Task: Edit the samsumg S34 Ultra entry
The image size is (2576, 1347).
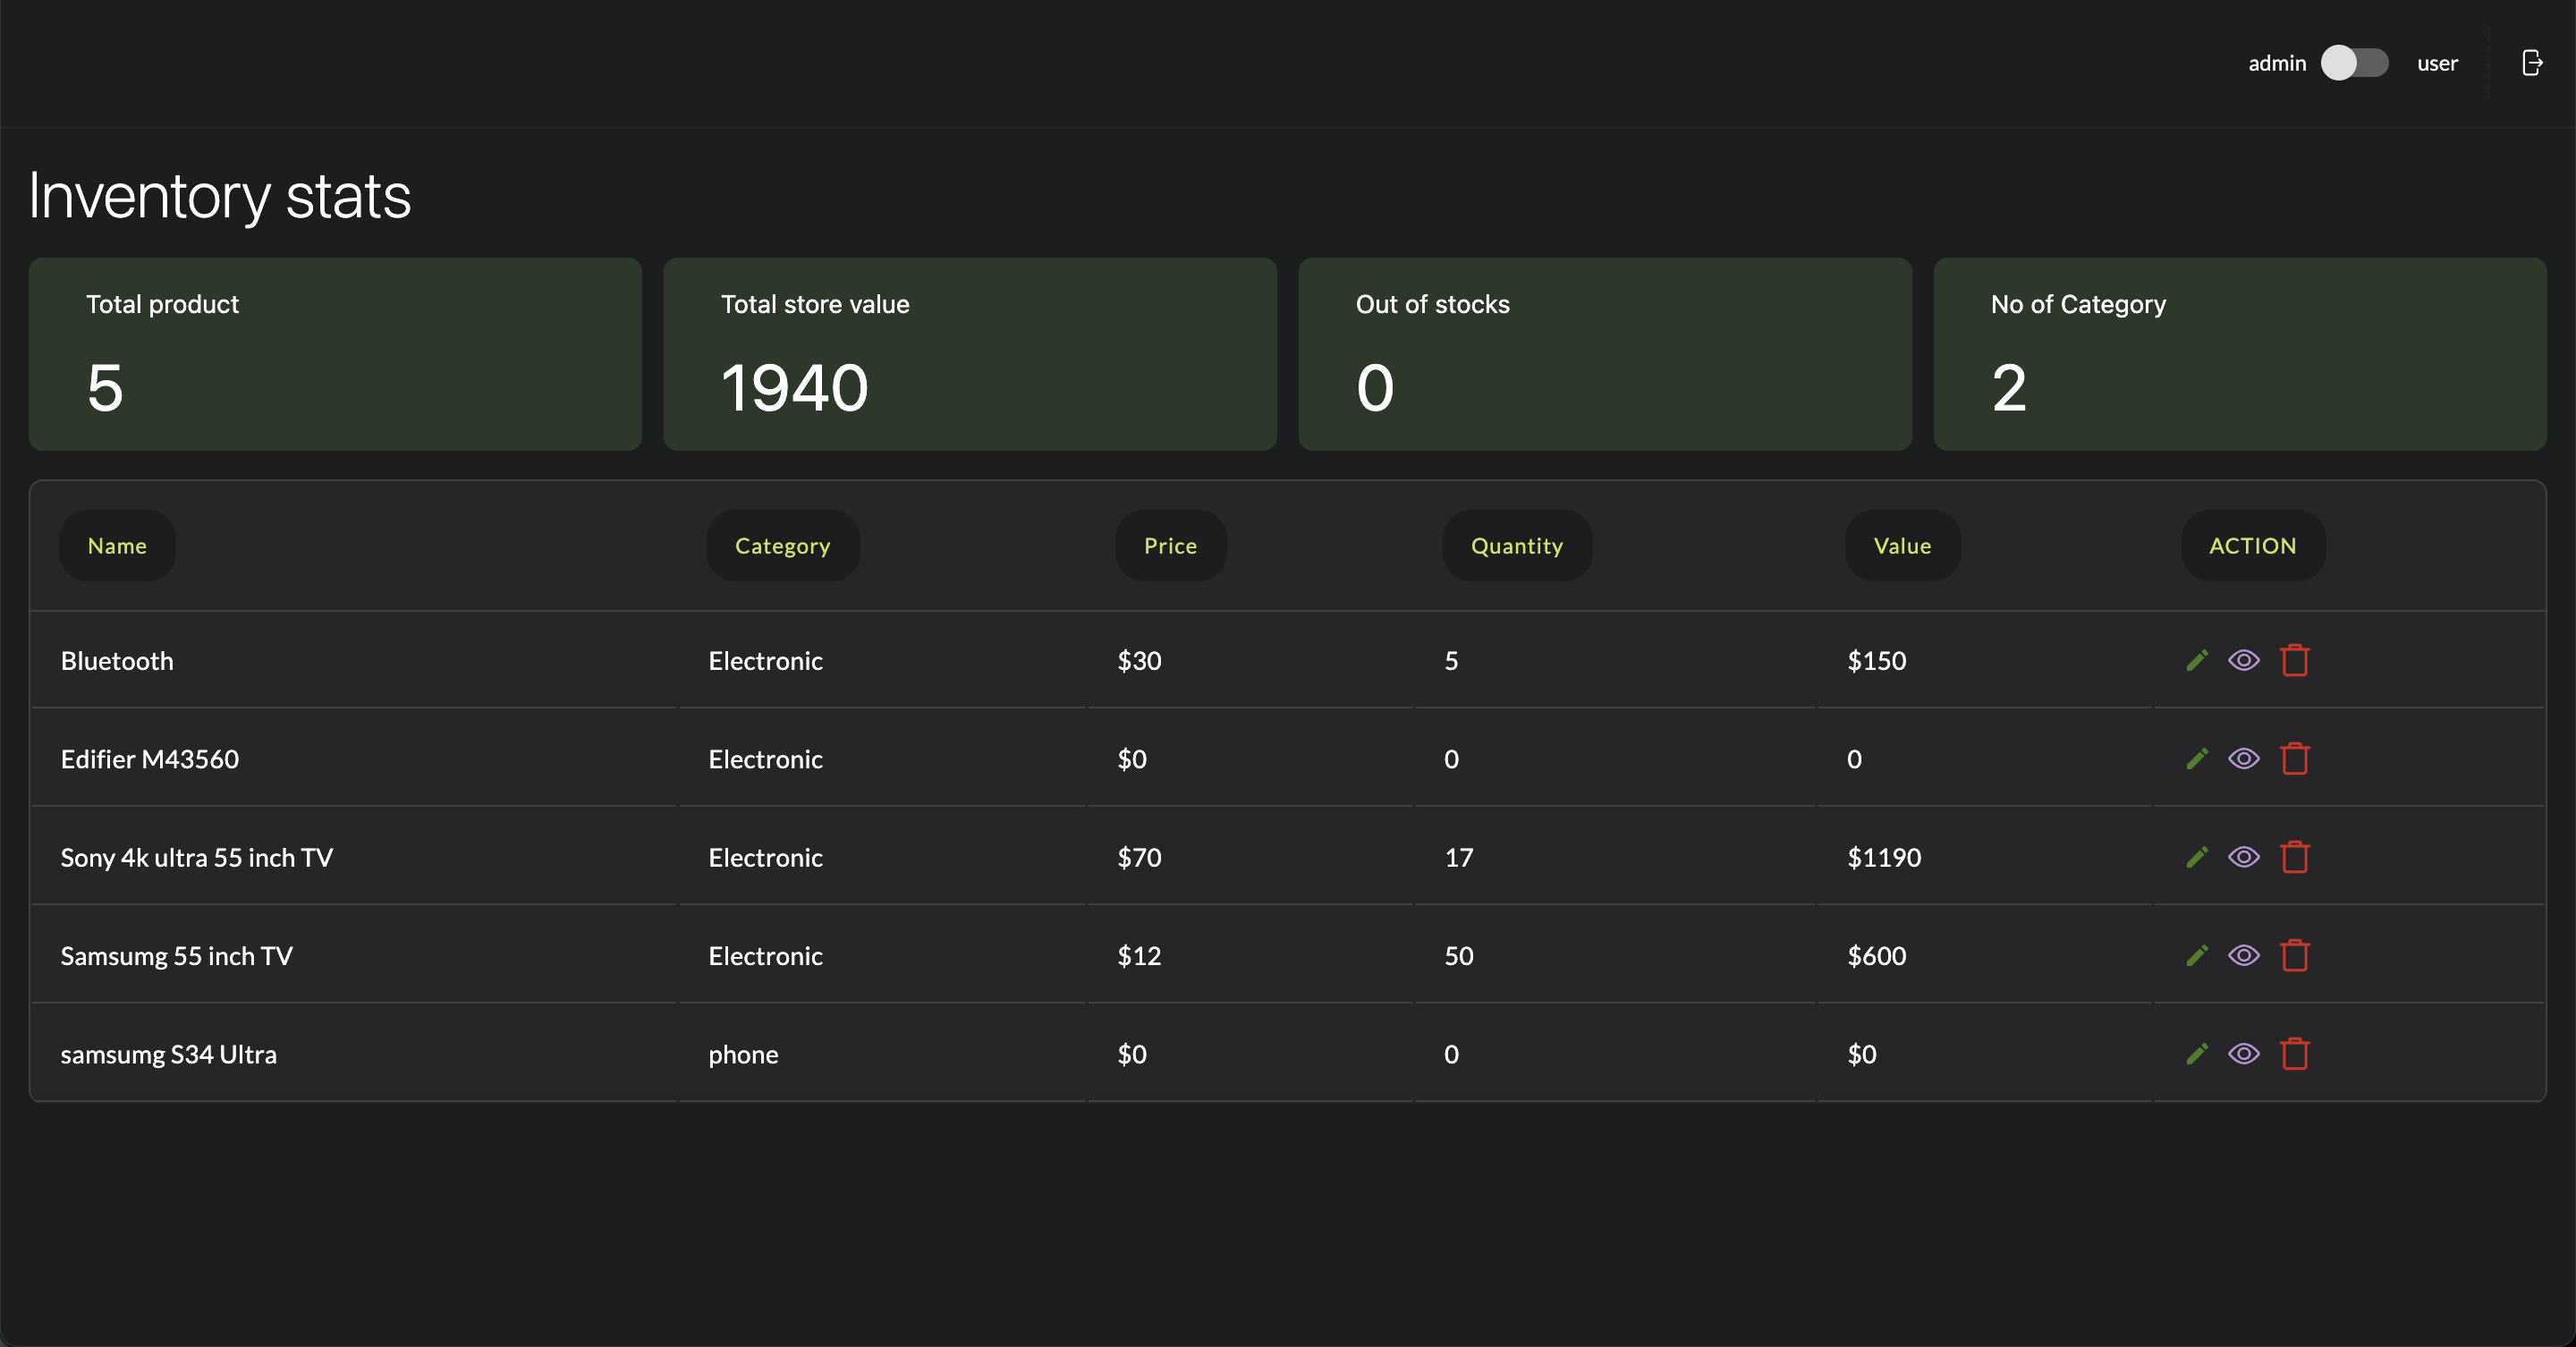Action: pos(2196,1053)
